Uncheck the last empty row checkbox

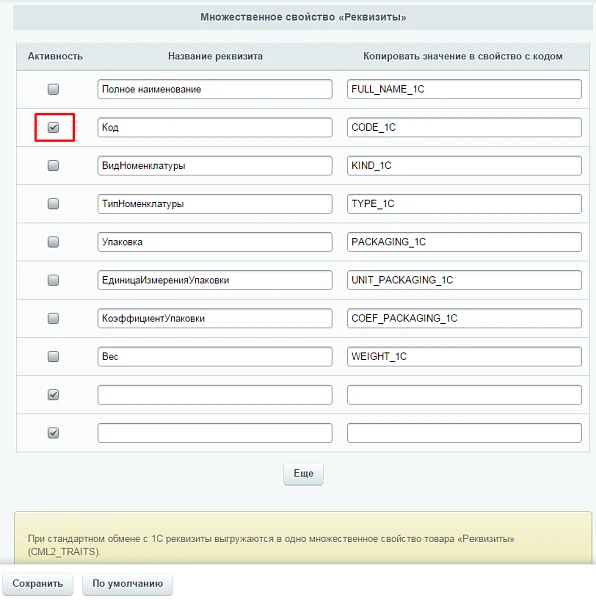click(x=53, y=433)
